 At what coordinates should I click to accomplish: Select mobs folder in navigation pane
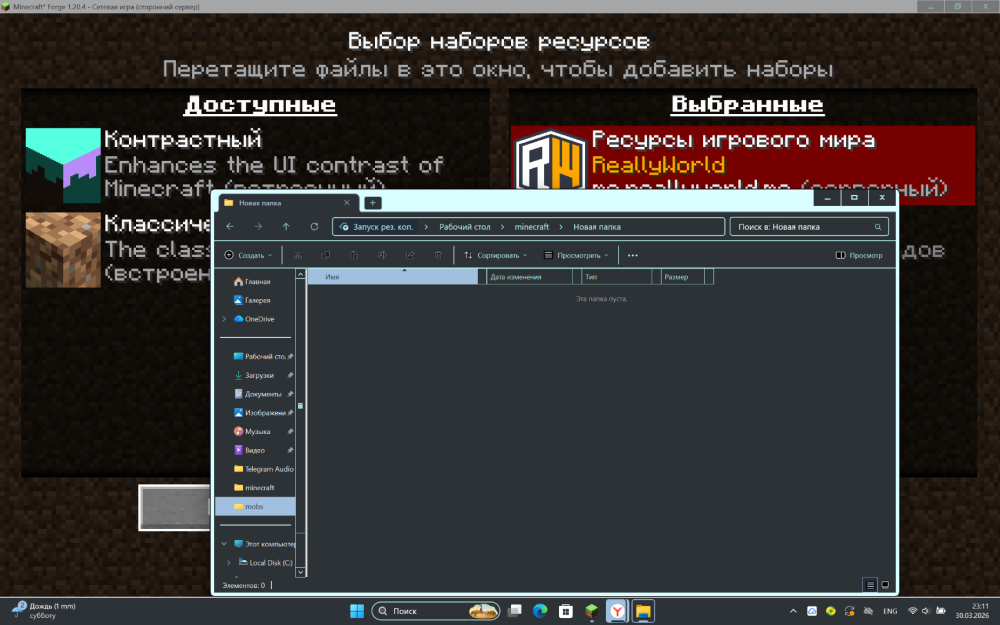pyautogui.click(x=255, y=506)
